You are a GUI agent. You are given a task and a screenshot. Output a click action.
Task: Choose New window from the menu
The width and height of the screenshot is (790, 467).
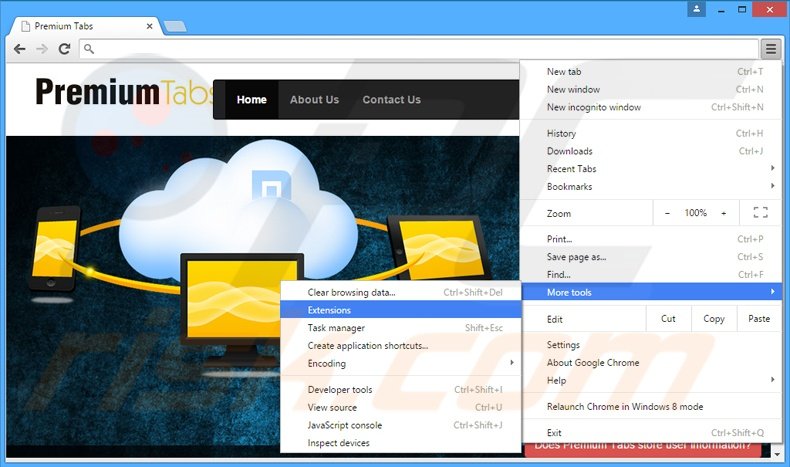coord(651,89)
